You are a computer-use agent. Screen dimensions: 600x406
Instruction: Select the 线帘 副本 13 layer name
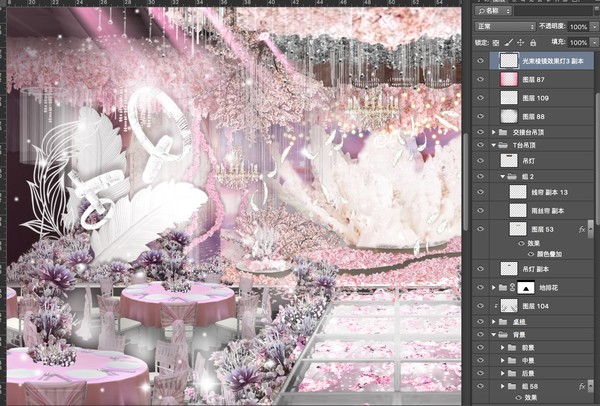pos(550,192)
